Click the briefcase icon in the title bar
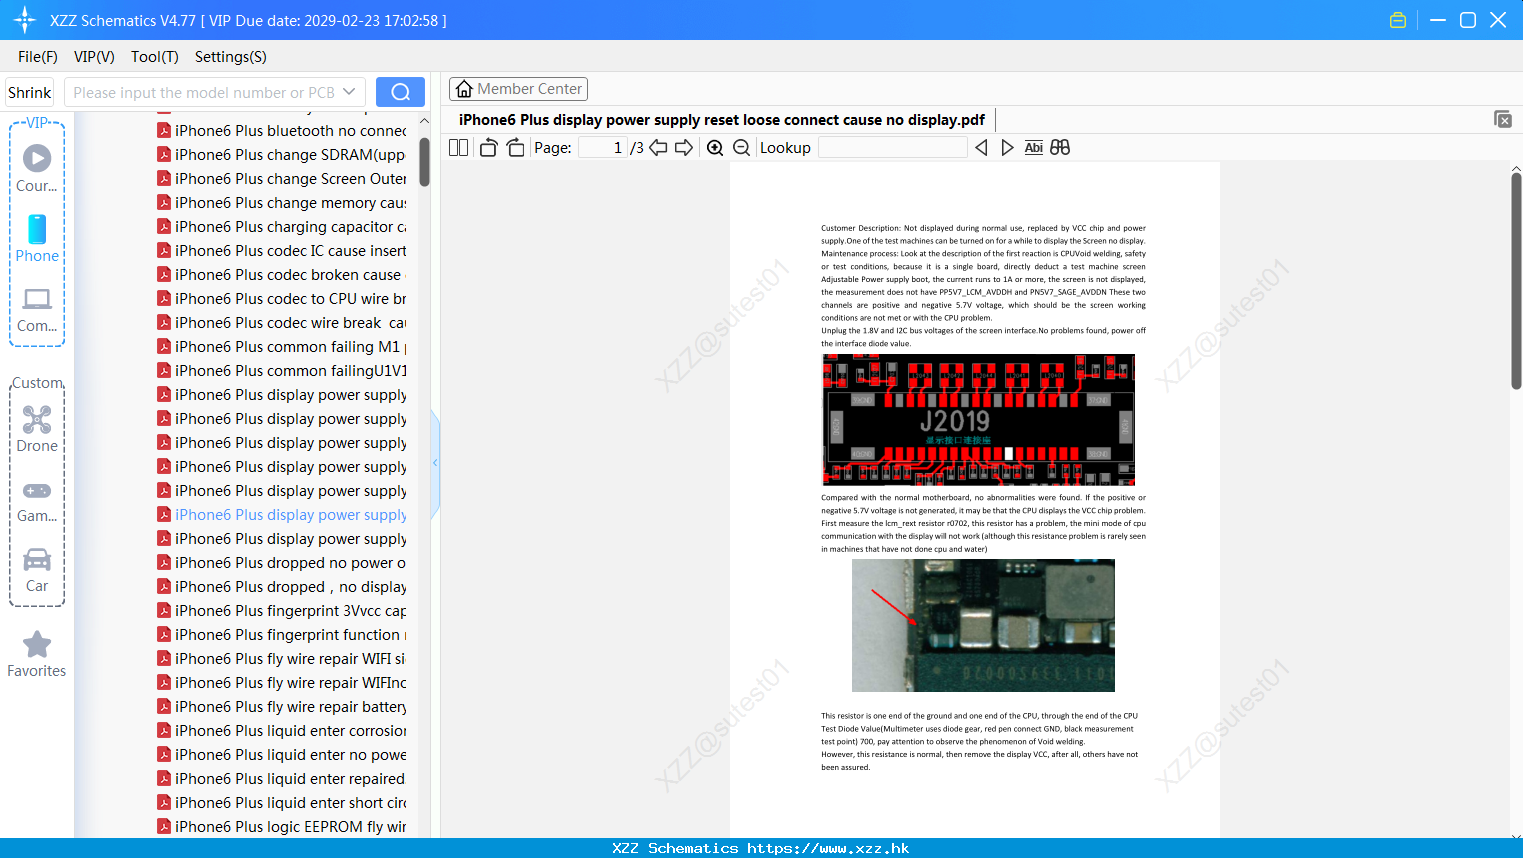 pos(1398,20)
